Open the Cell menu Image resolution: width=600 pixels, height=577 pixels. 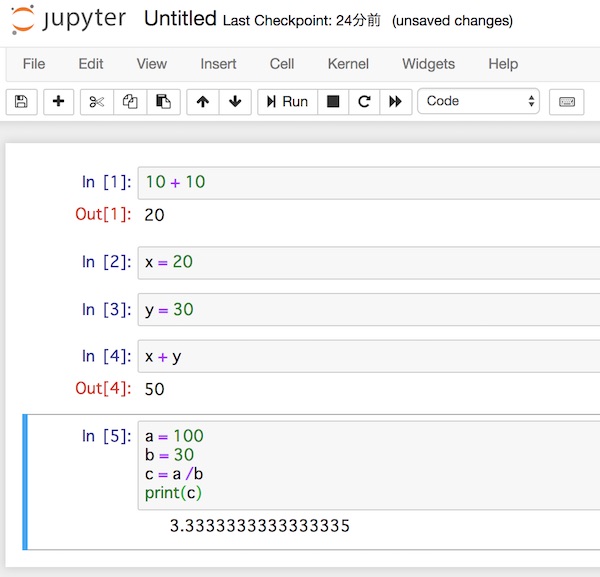click(x=282, y=64)
